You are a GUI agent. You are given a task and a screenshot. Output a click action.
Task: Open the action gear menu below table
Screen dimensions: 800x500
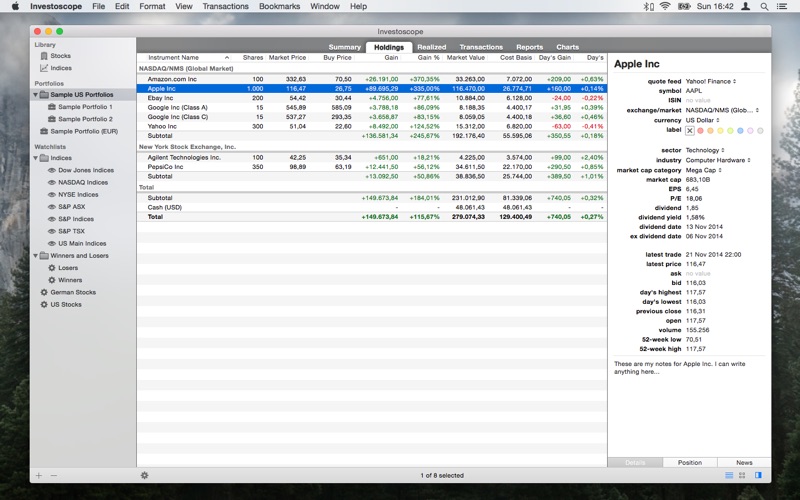144,475
